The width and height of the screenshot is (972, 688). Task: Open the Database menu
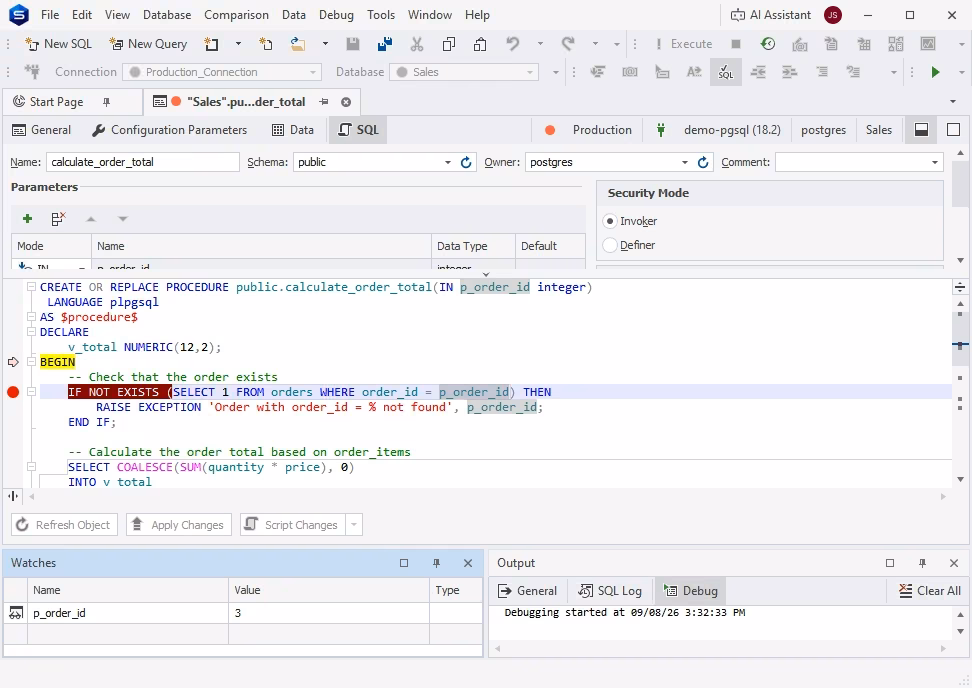pyautogui.click(x=167, y=15)
